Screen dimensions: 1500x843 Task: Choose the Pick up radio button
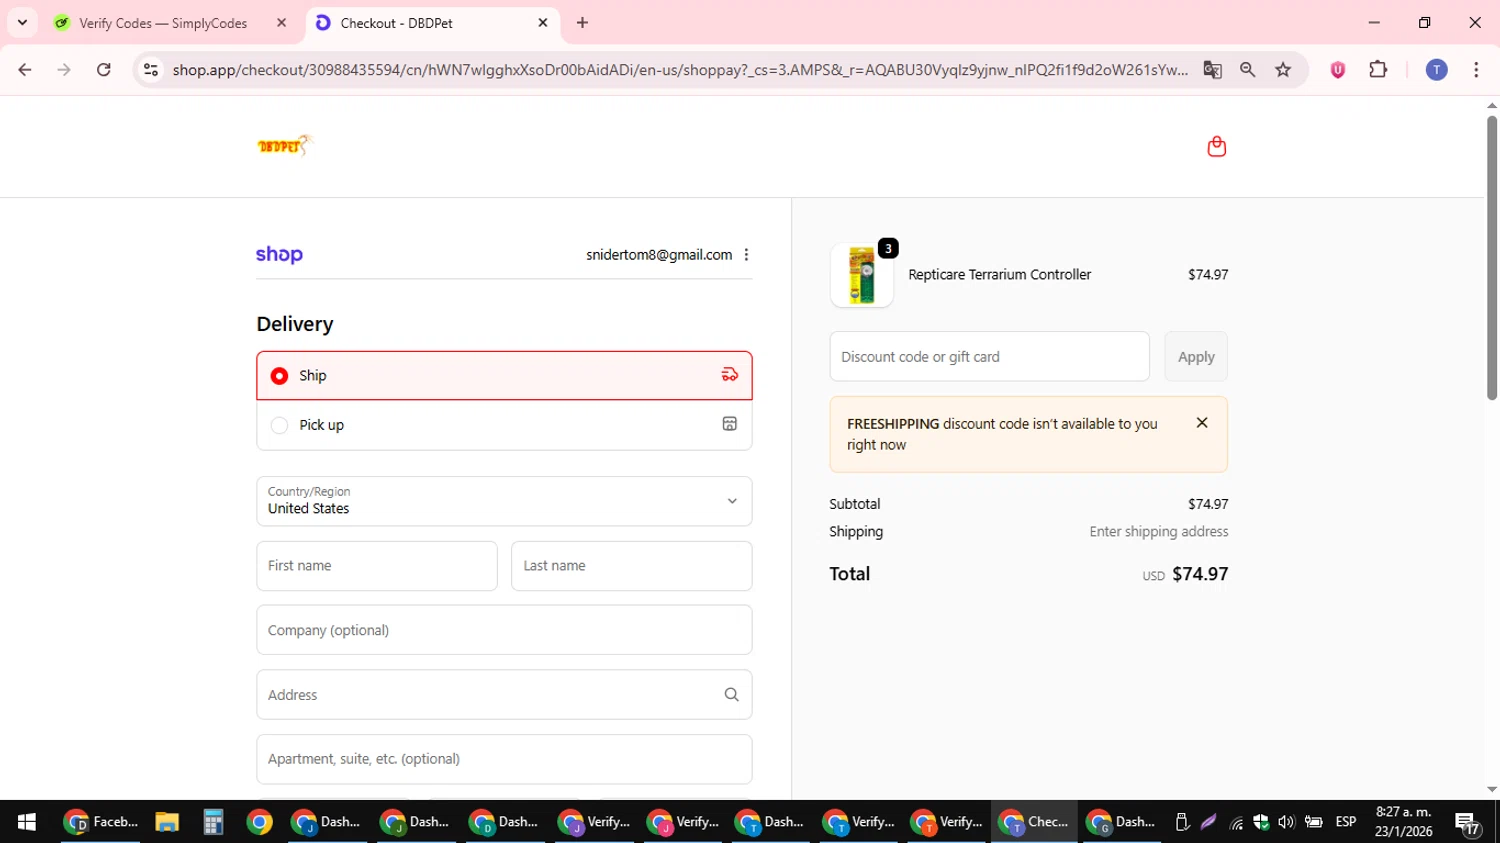tap(279, 425)
